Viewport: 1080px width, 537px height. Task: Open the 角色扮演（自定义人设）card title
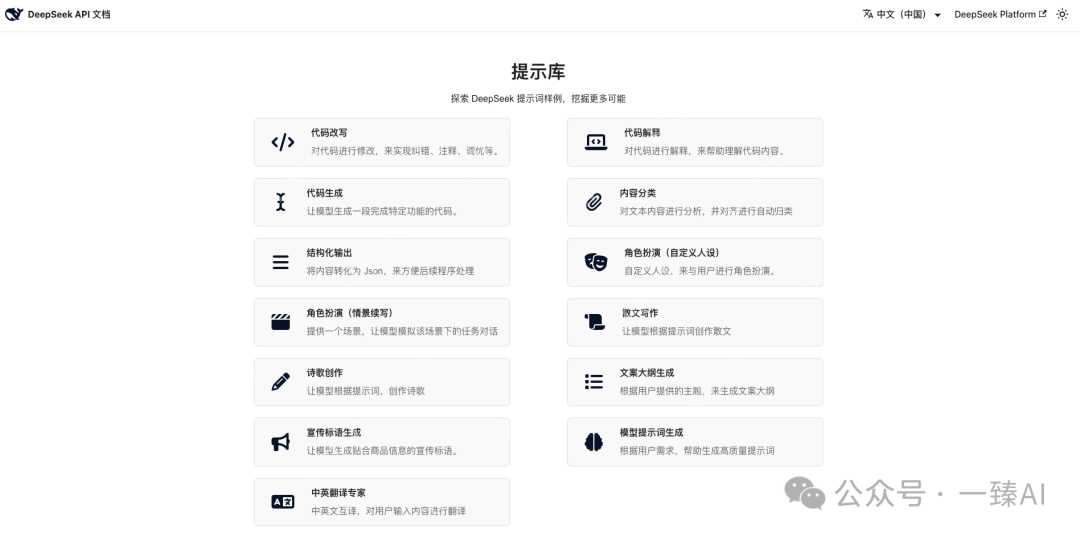click(672, 253)
